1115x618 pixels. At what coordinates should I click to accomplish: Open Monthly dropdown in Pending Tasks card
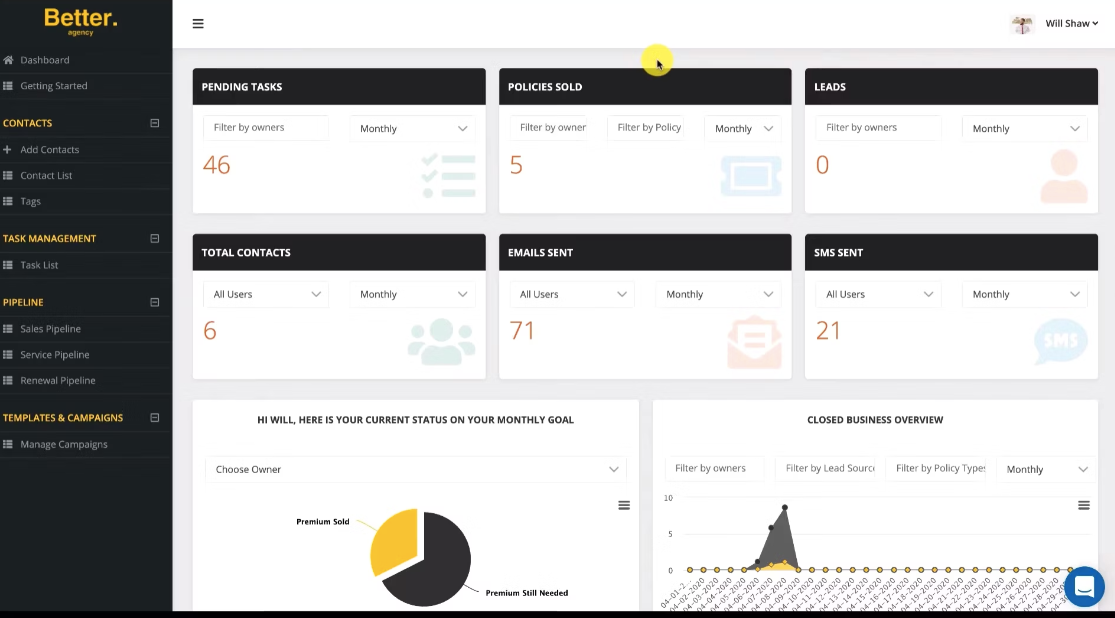point(413,128)
